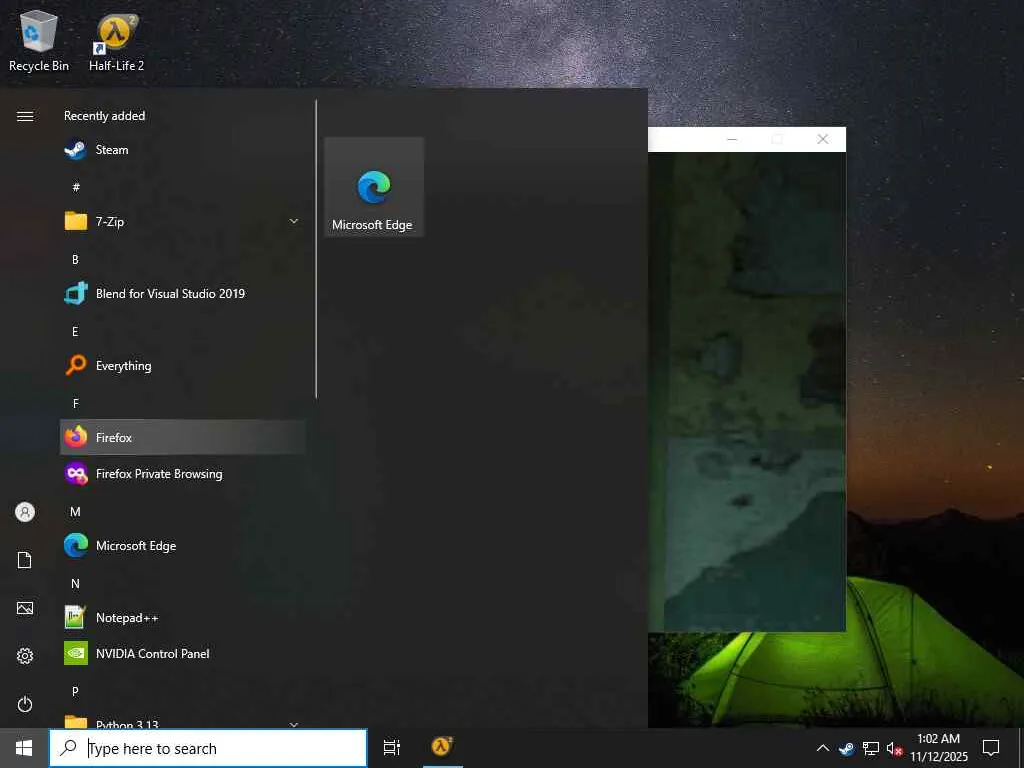
Task: Click Half-Life 2 taskbar icon
Action: pyautogui.click(x=442, y=746)
